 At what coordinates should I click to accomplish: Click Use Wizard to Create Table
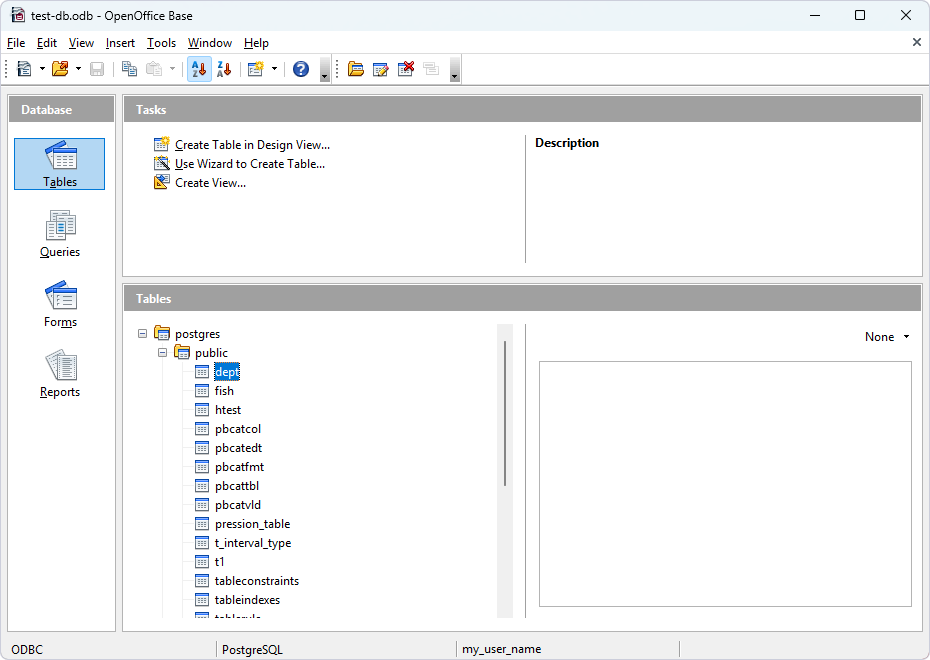[248, 163]
